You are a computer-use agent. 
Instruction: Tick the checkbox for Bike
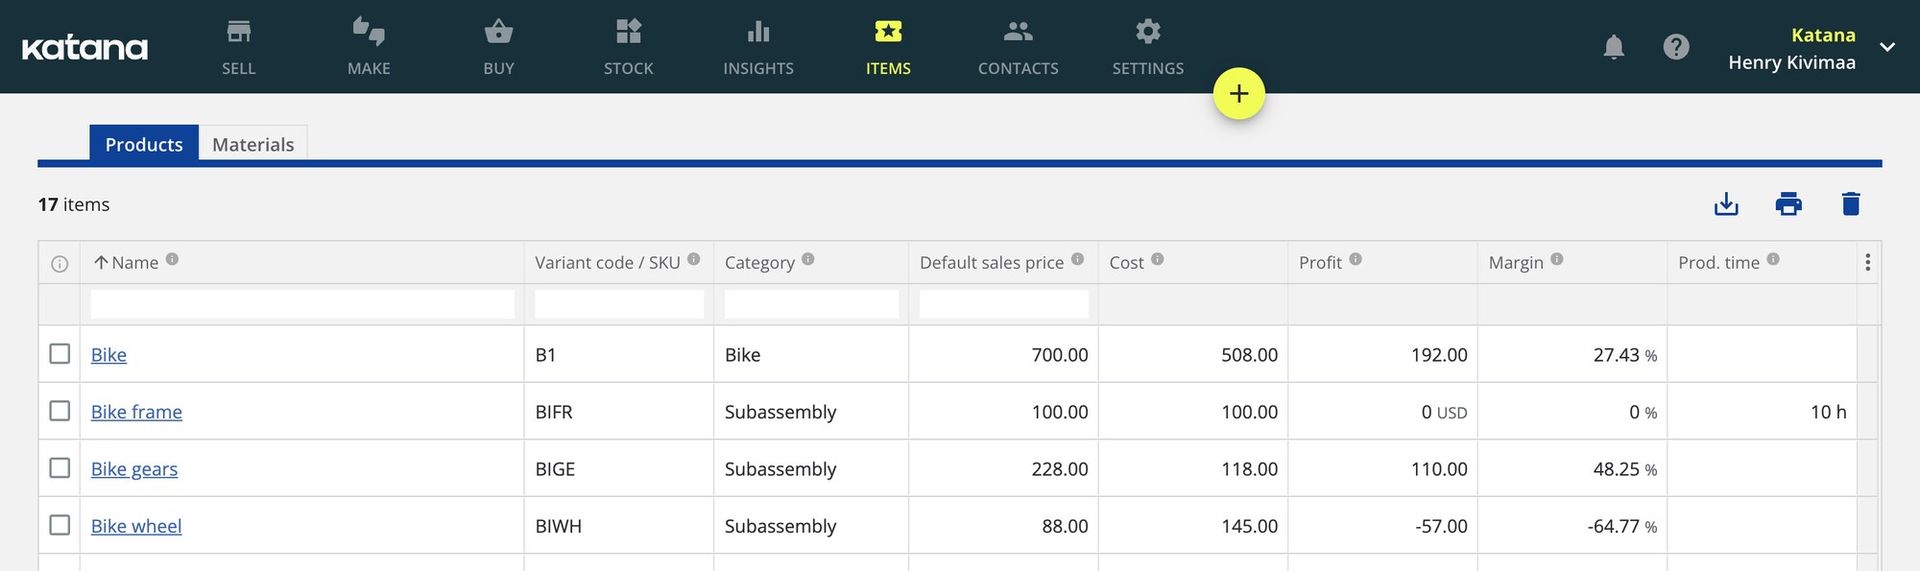click(60, 354)
